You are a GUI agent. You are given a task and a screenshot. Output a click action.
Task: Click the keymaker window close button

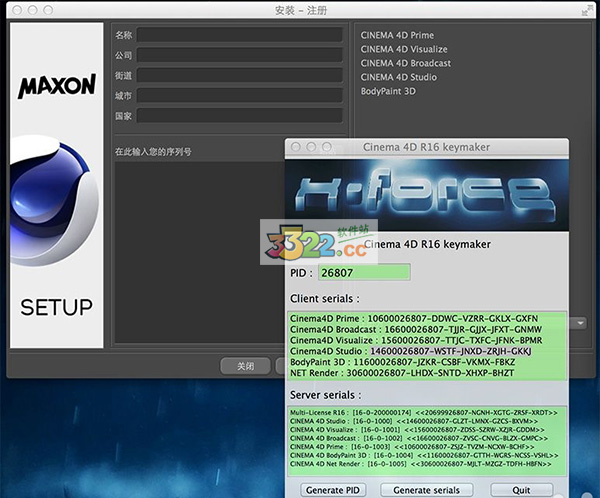295,147
